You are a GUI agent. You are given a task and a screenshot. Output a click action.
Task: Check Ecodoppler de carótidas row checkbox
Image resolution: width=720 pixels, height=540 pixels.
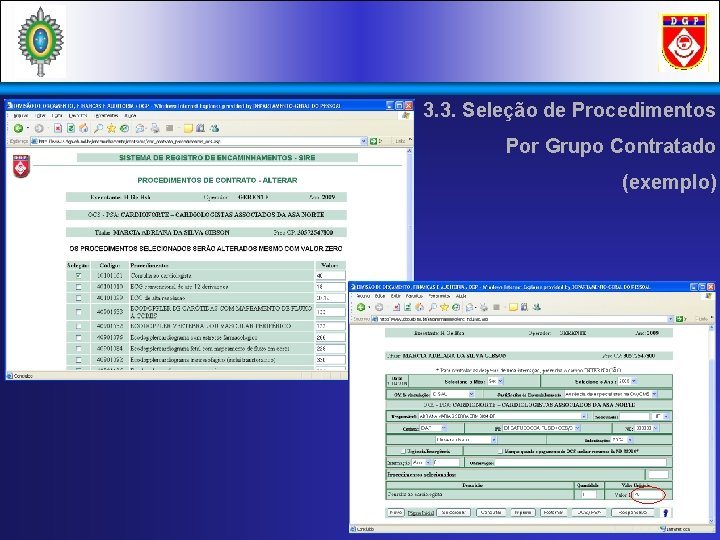pyautogui.click(x=79, y=312)
